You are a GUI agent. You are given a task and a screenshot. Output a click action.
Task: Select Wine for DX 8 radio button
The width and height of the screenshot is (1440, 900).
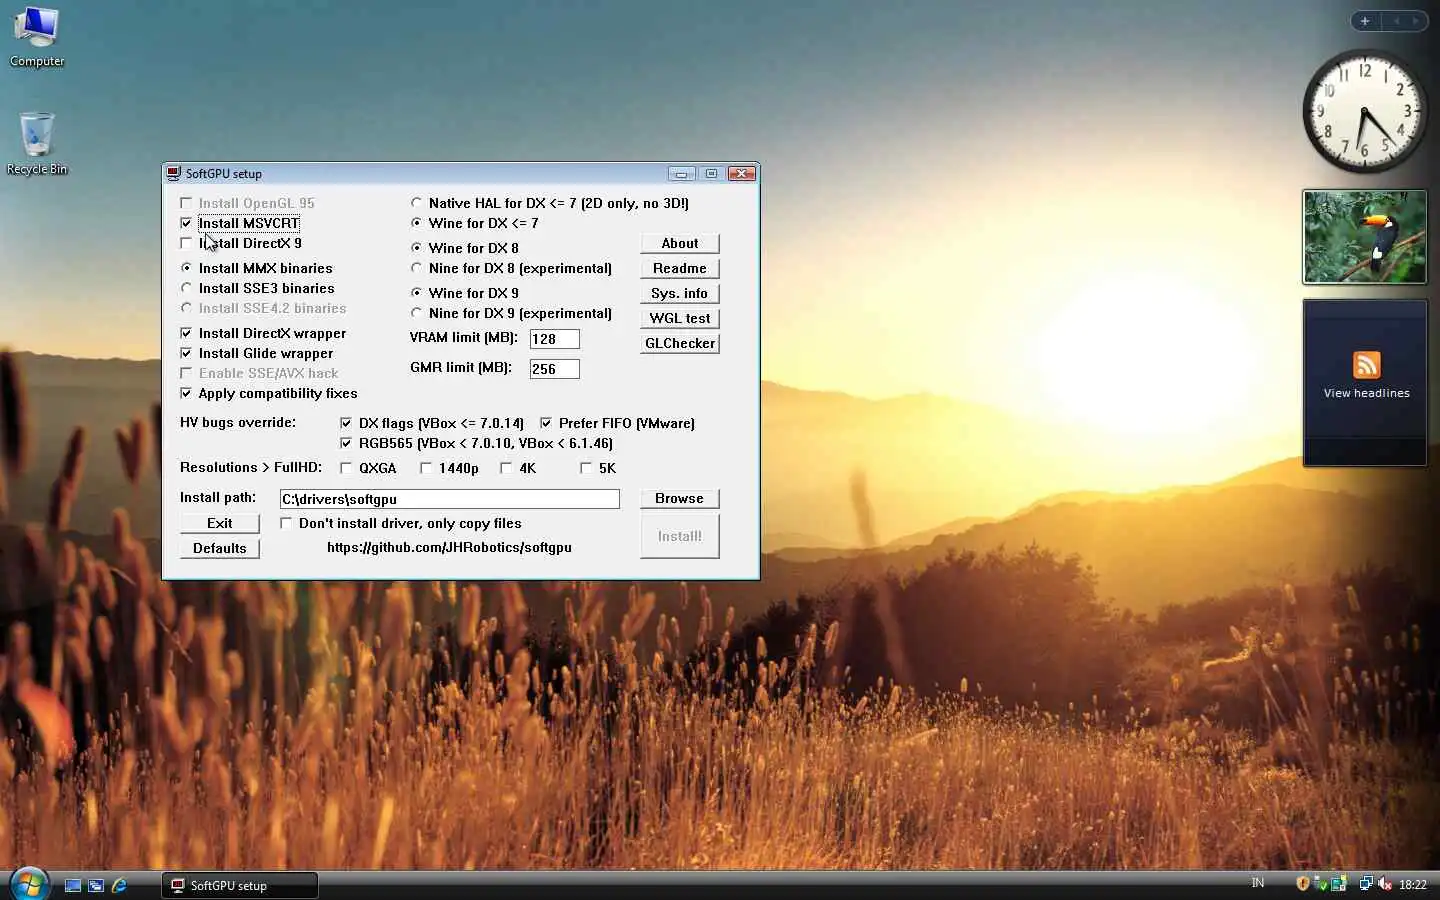point(417,248)
